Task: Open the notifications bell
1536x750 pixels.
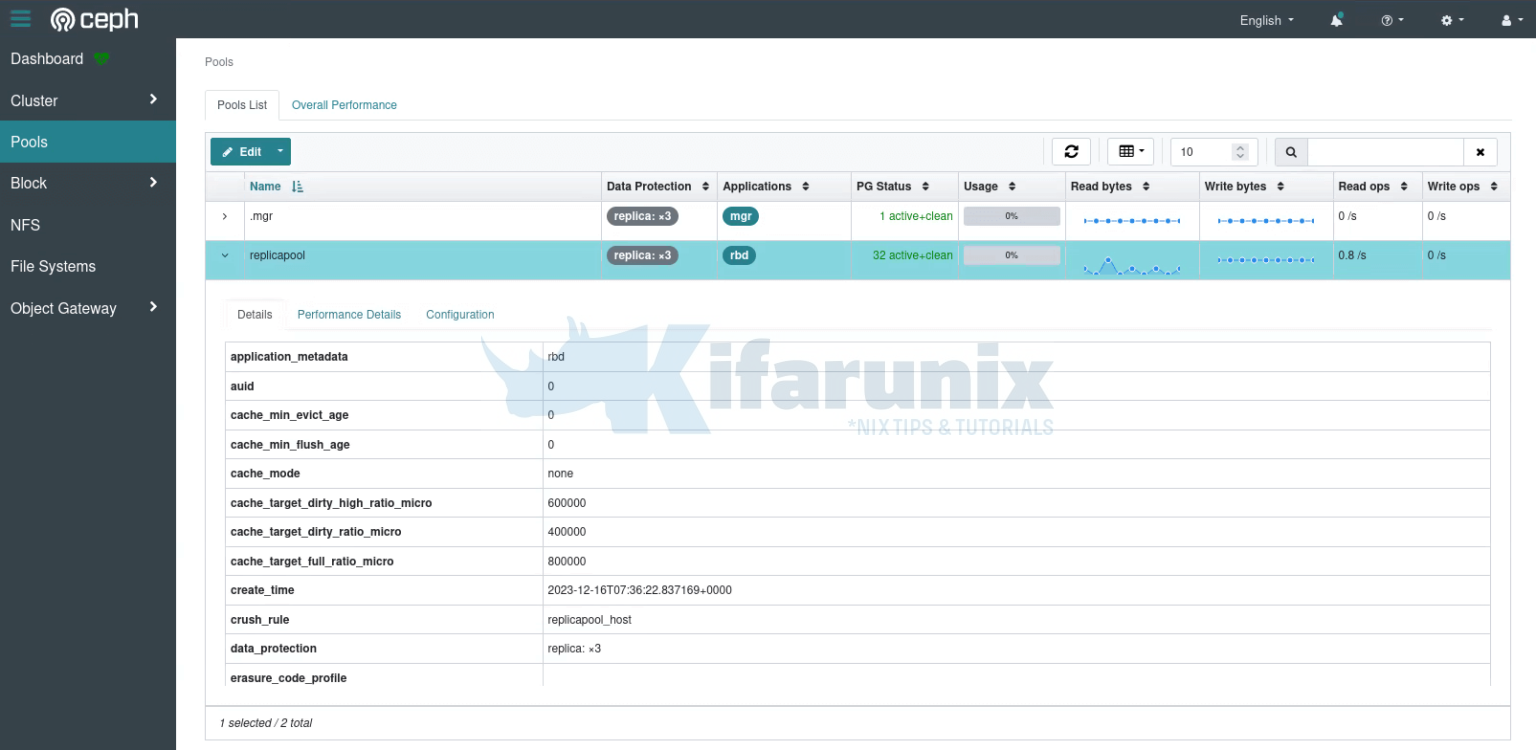Action: [1336, 20]
